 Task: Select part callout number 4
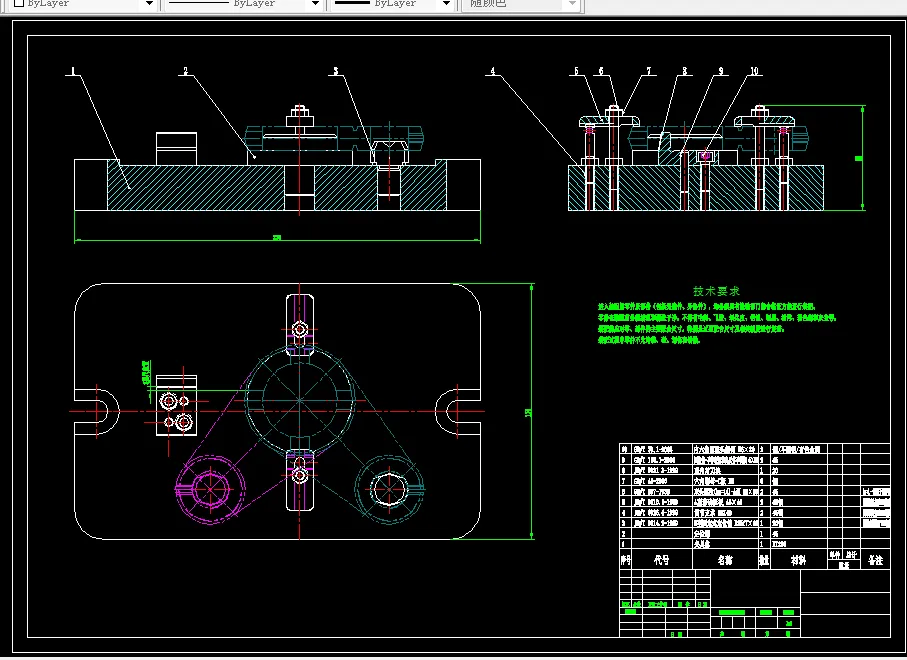coord(492,72)
